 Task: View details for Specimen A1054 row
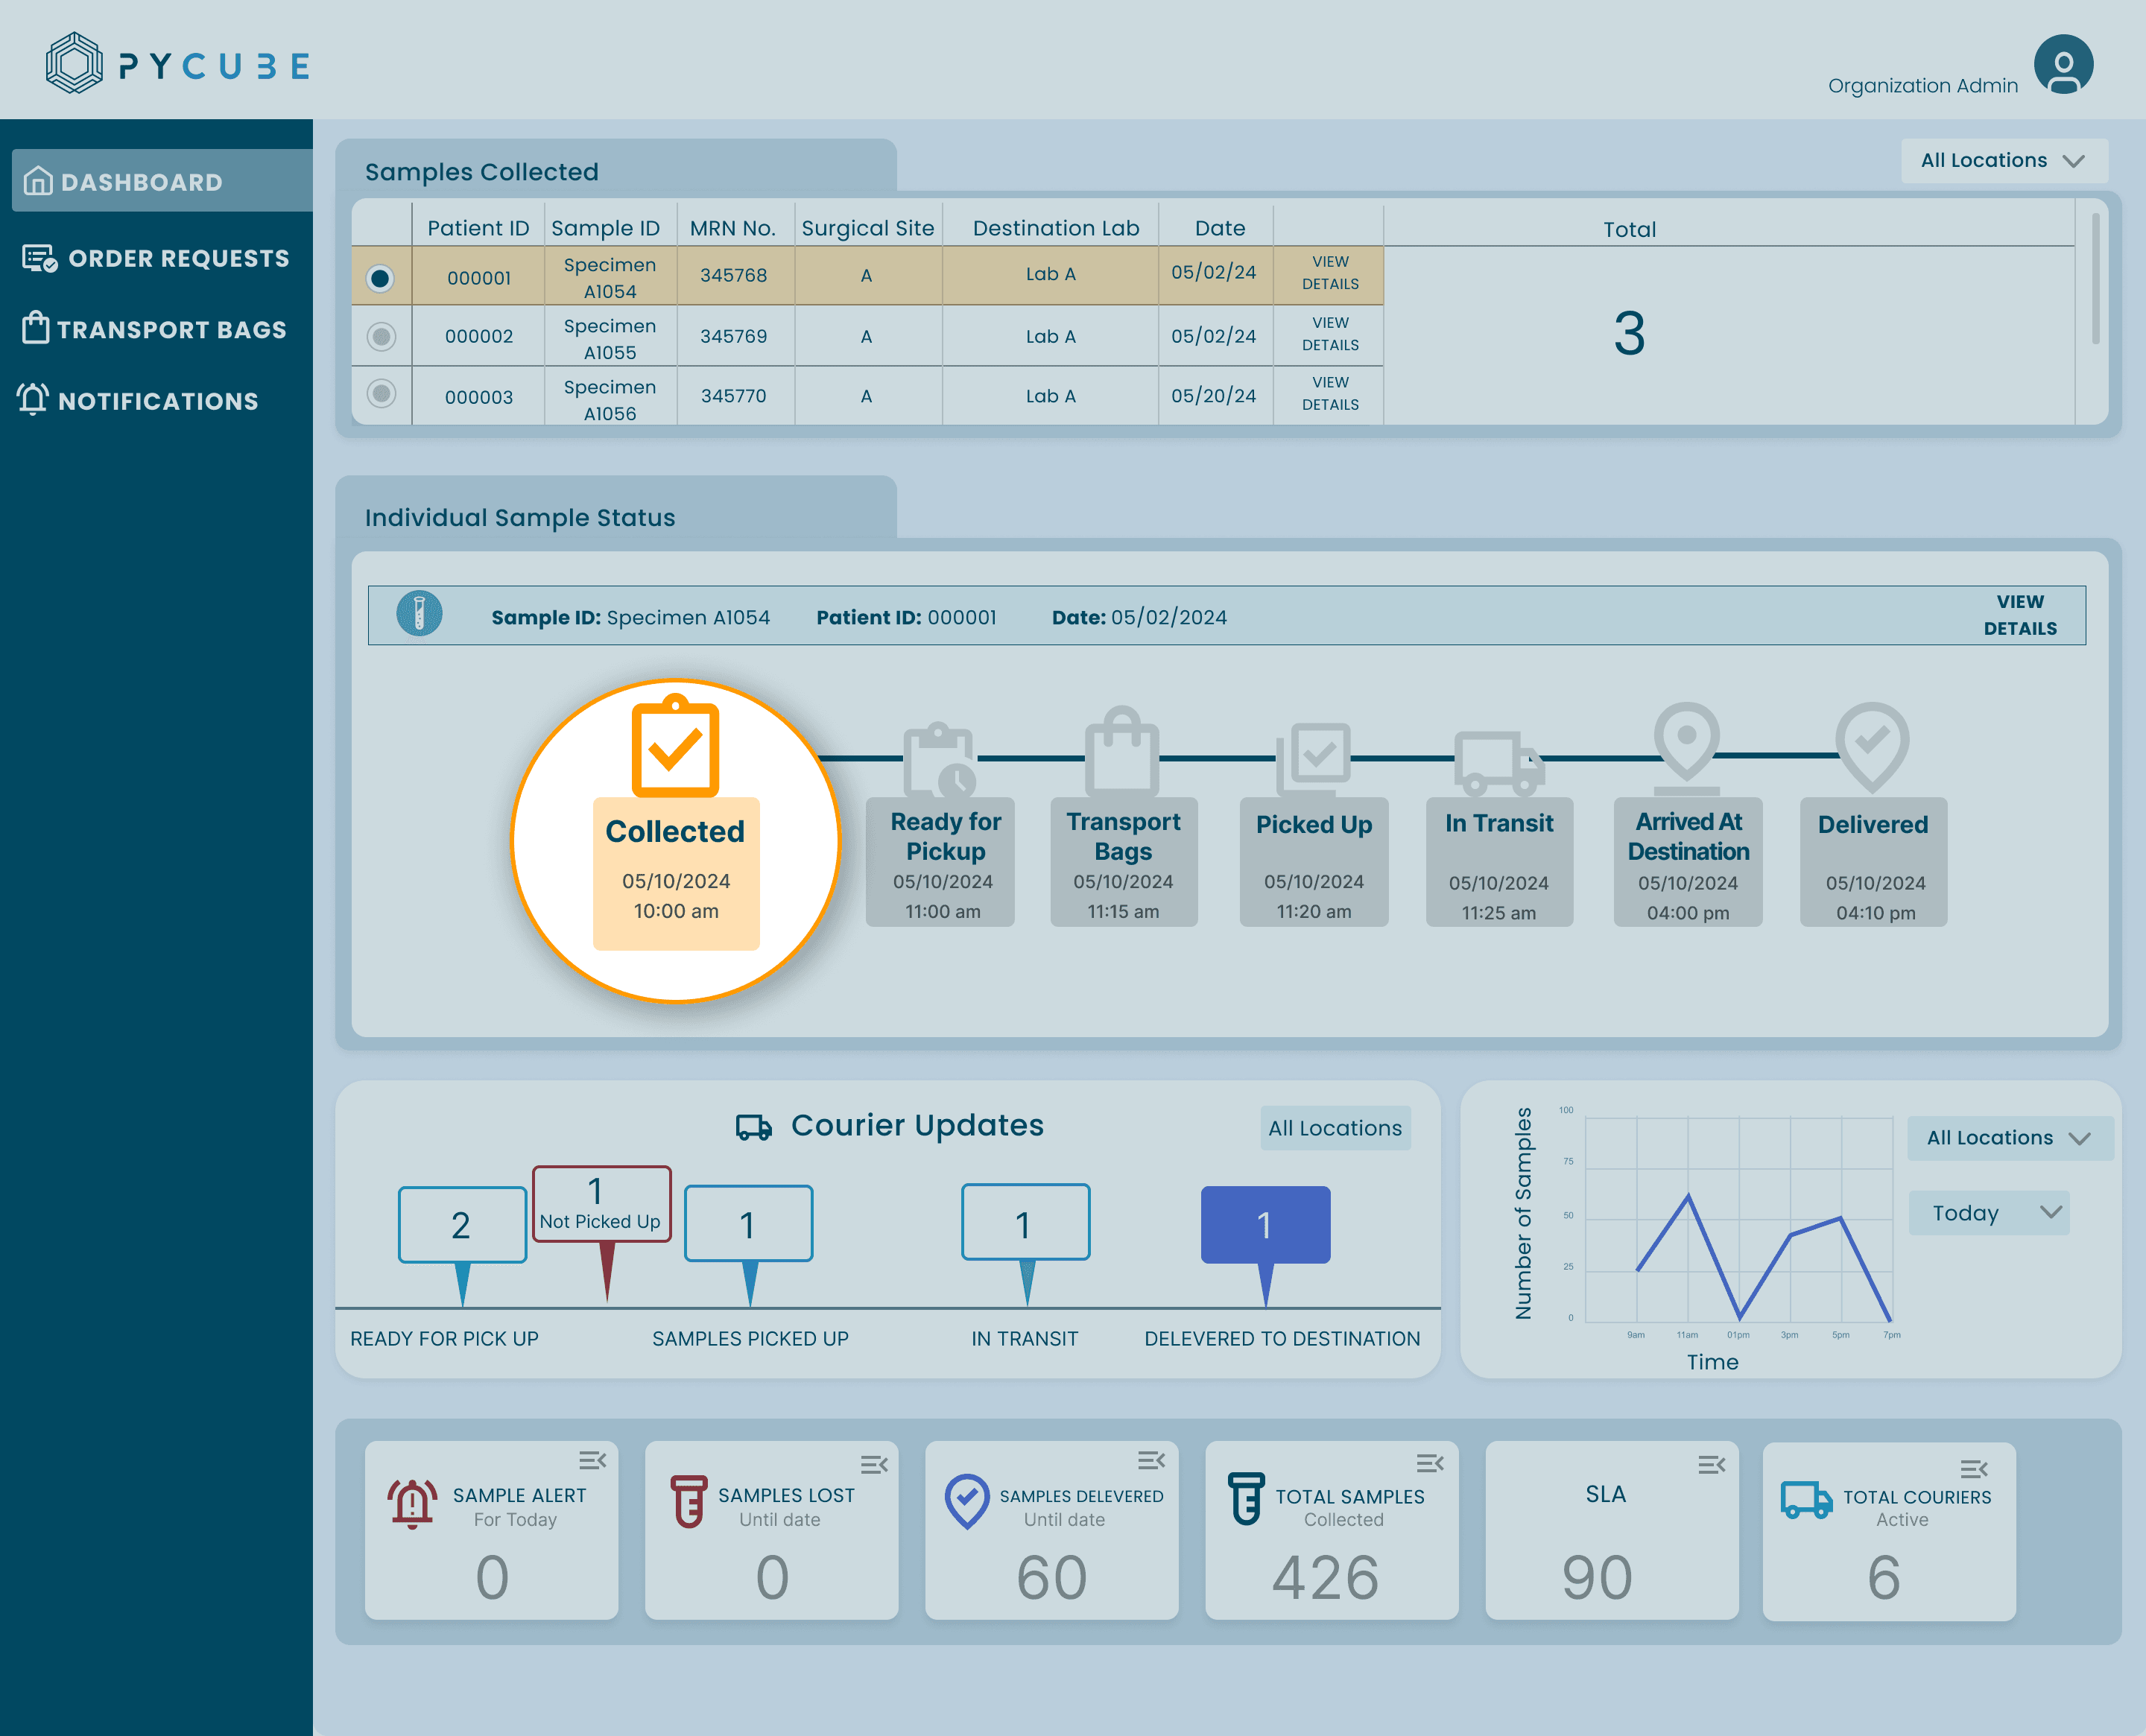coord(1329,272)
